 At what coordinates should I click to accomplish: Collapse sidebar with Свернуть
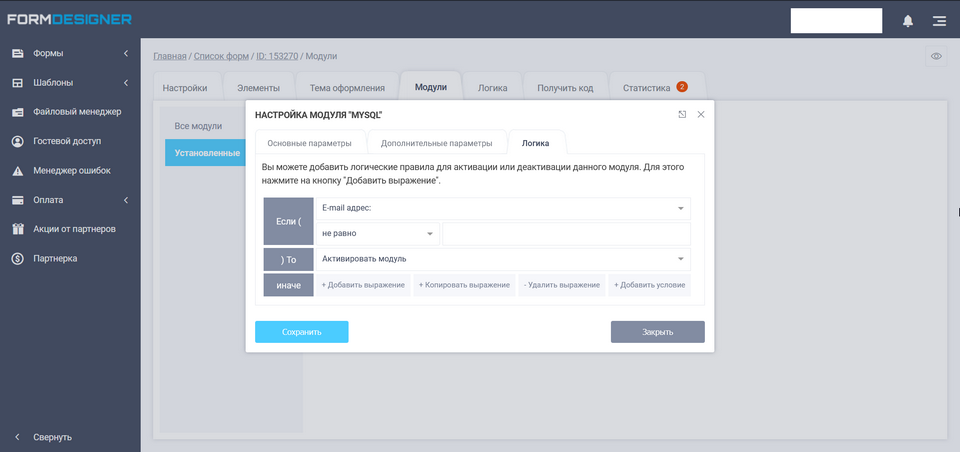(51, 437)
